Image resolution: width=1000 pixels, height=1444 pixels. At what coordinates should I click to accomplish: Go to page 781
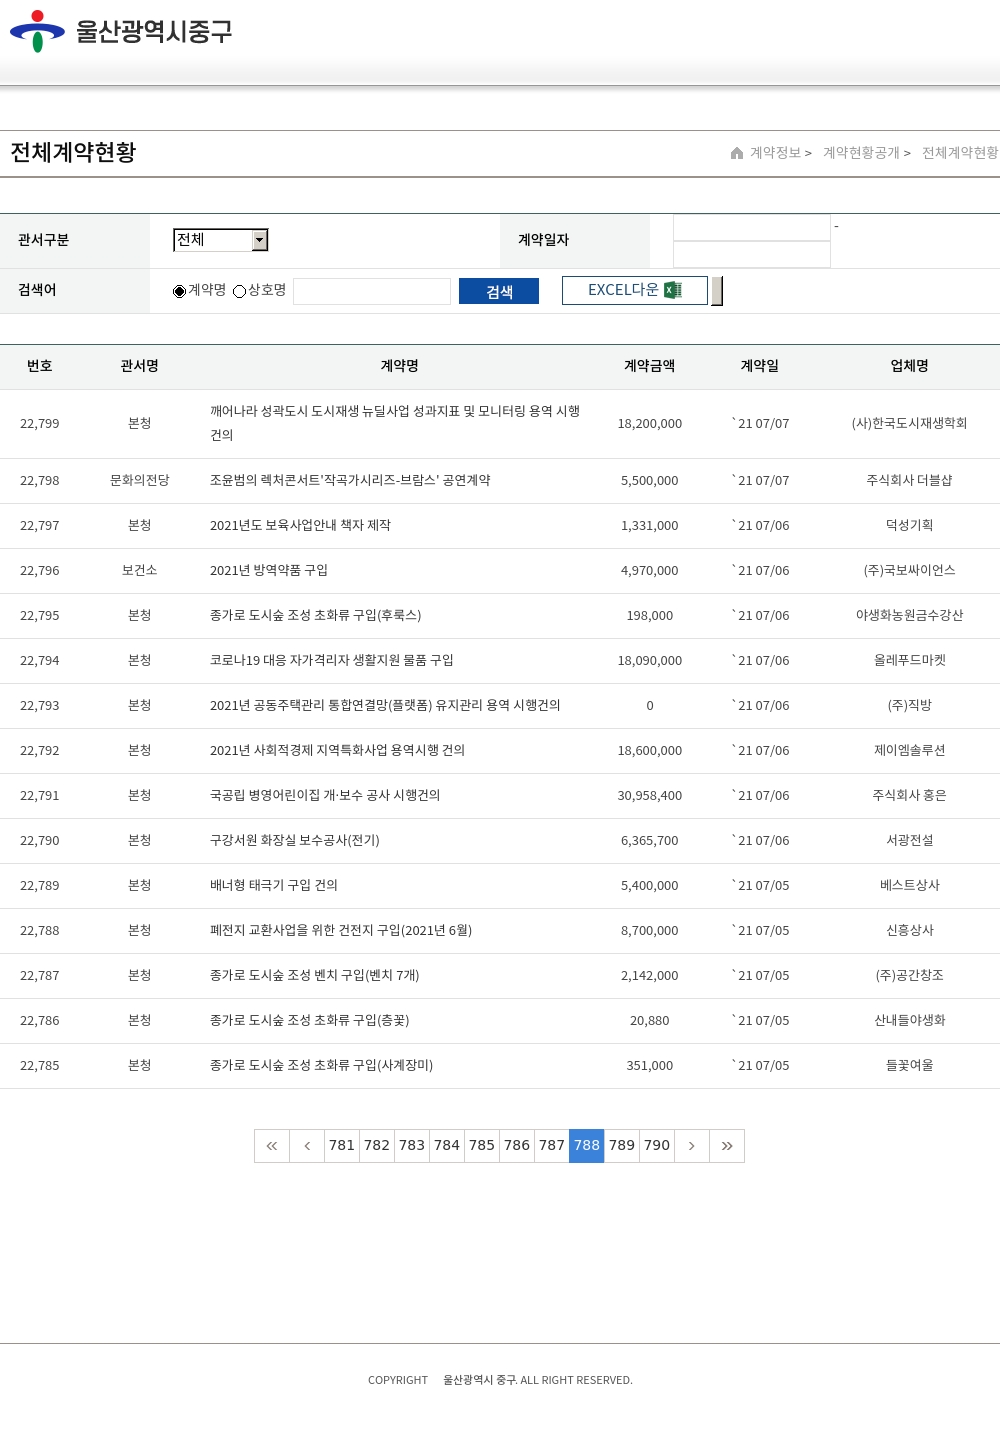[342, 1146]
